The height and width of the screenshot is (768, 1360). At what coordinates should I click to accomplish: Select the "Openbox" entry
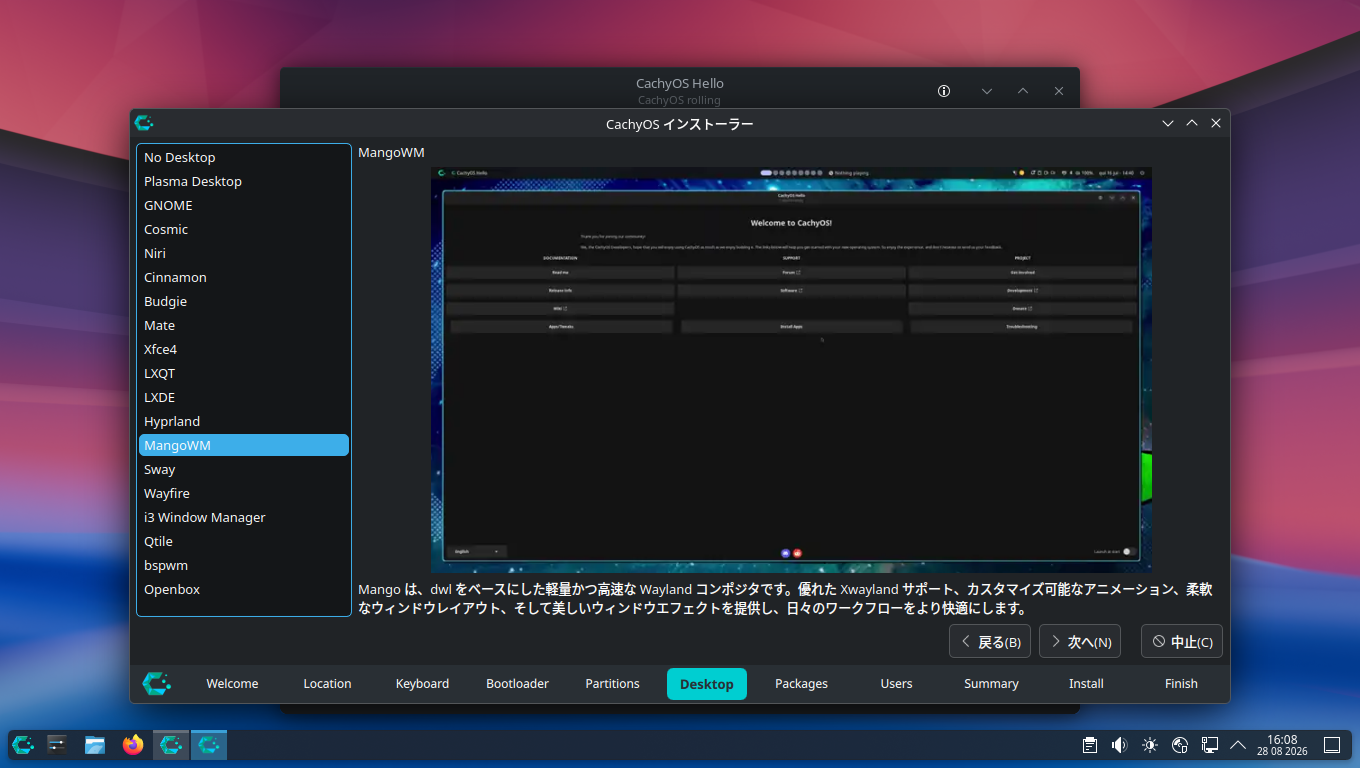coord(244,589)
